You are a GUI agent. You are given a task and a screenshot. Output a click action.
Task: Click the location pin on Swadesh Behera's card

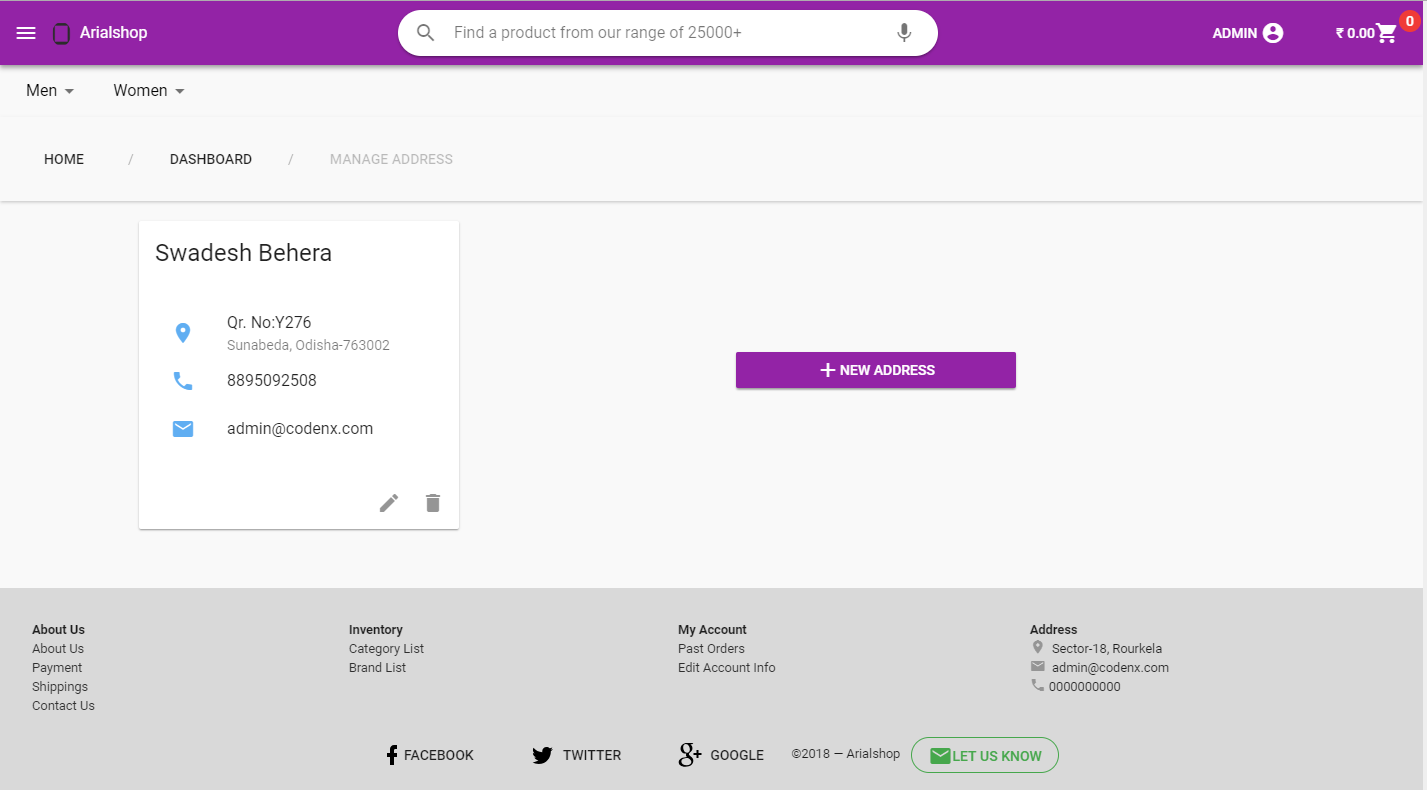pos(183,332)
